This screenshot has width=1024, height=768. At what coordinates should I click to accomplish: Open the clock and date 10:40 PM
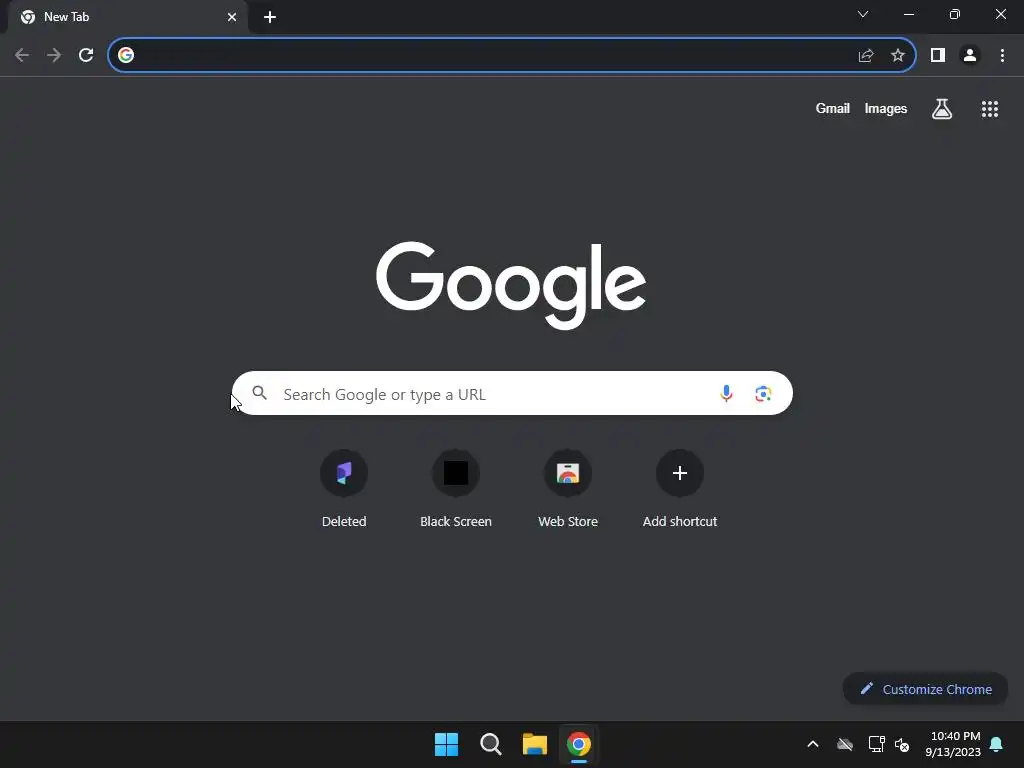[x=953, y=744]
